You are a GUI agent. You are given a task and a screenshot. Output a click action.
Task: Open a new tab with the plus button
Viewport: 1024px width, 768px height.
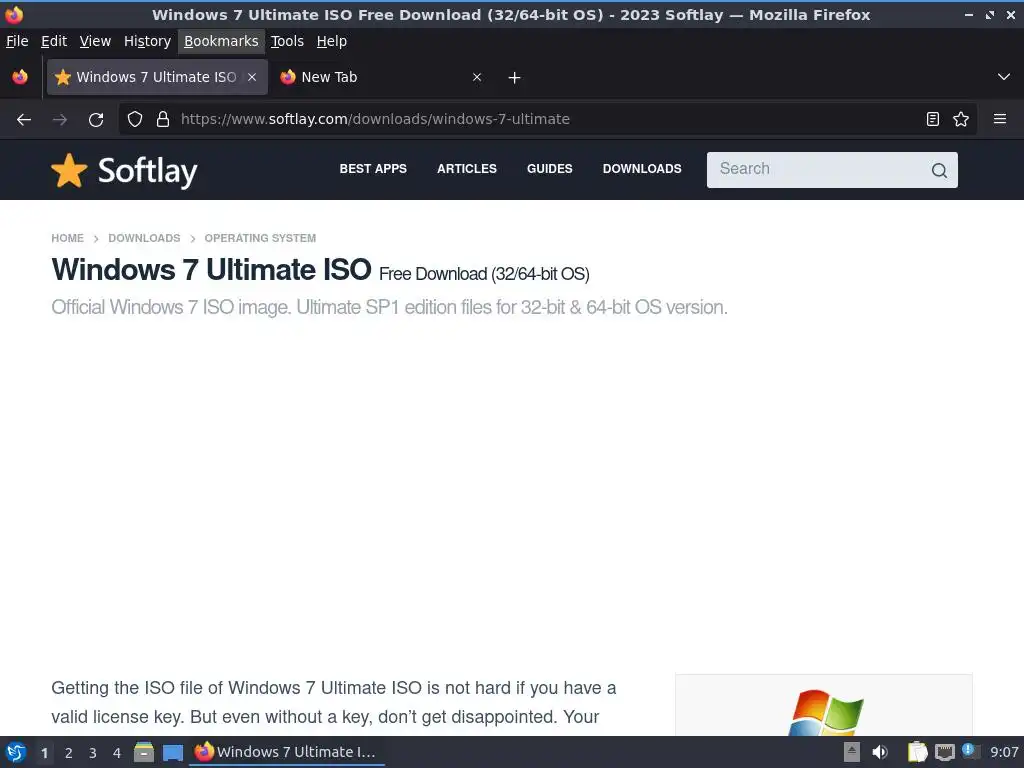[x=515, y=78]
